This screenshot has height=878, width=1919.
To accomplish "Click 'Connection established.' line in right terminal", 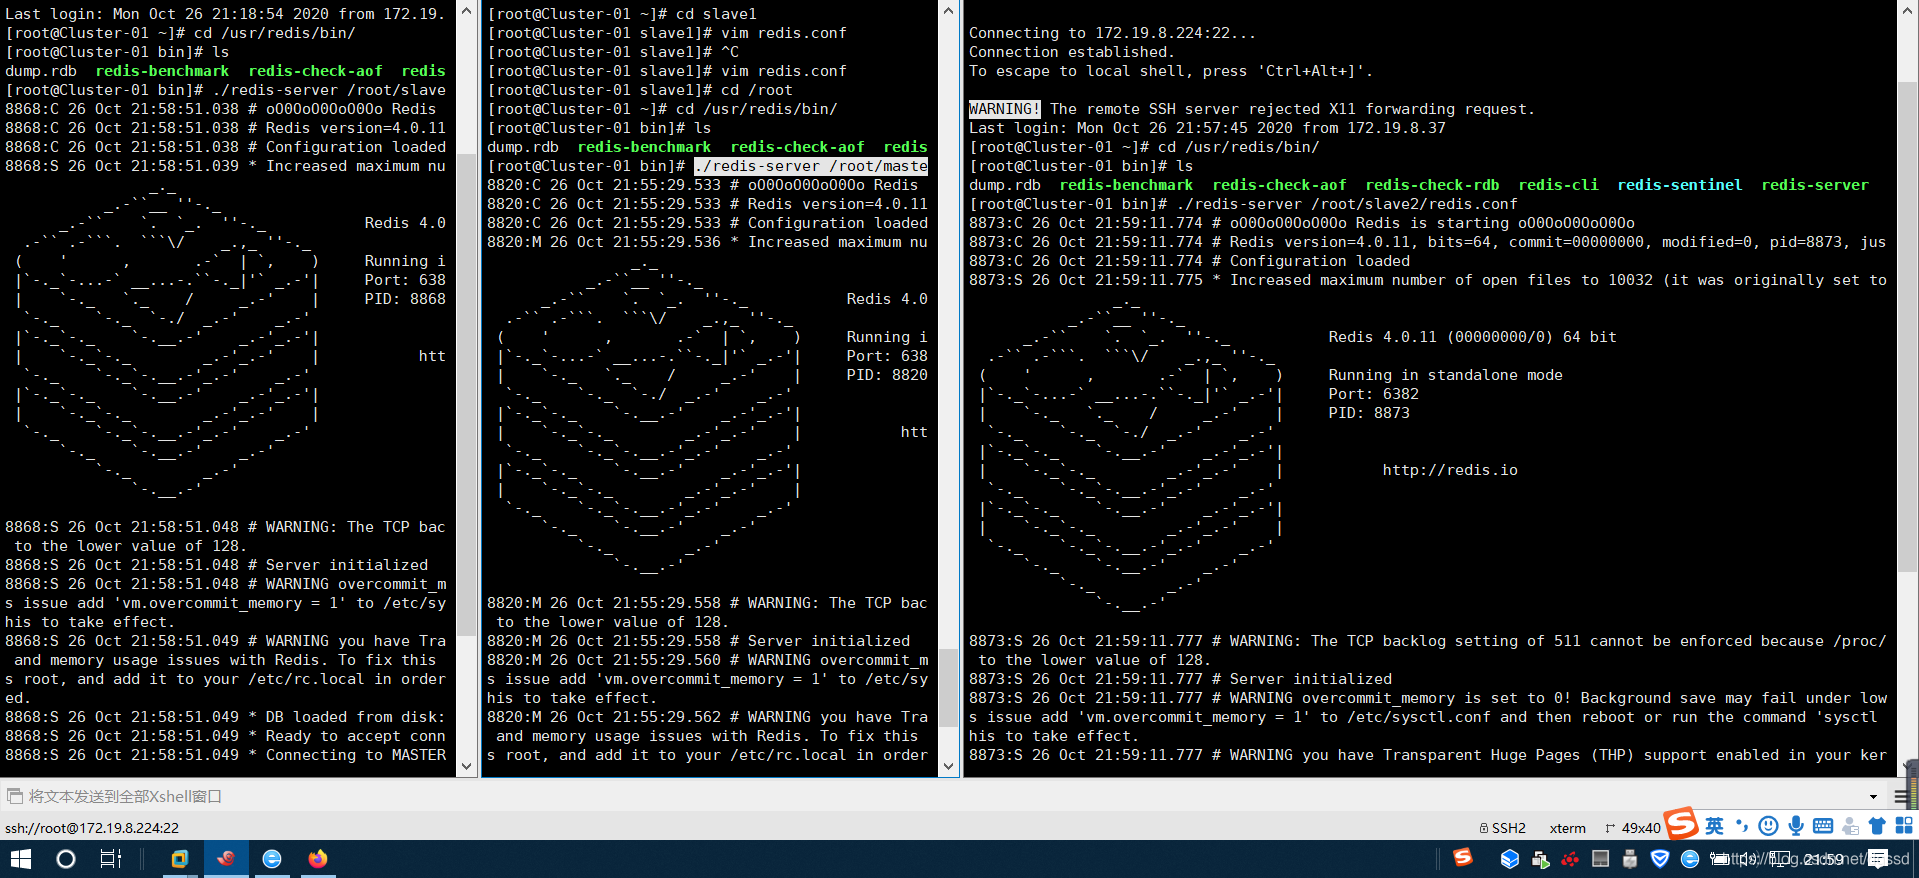I will (1071, 52).
